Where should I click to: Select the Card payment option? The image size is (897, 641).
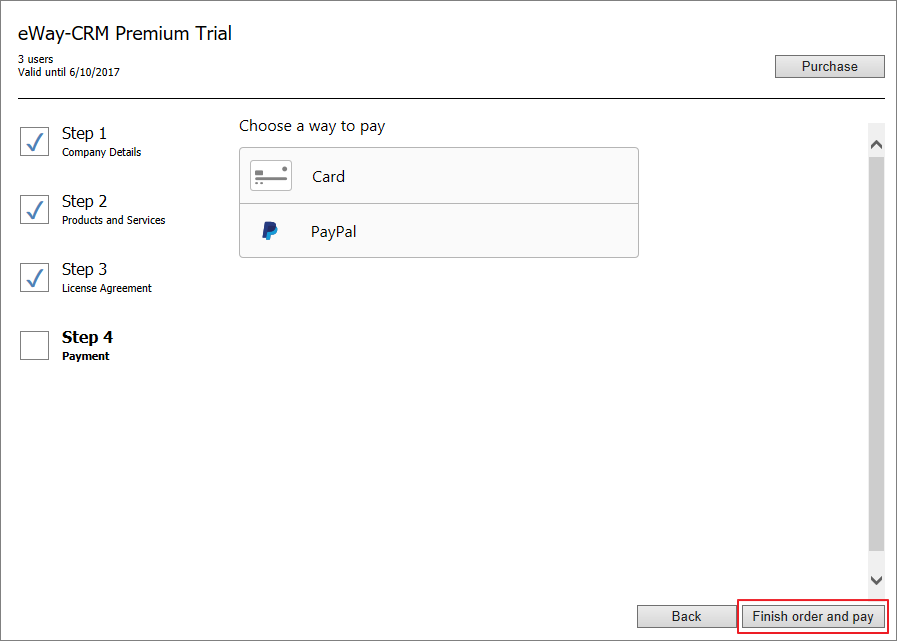pyautogui.click(x=439, y=176)
